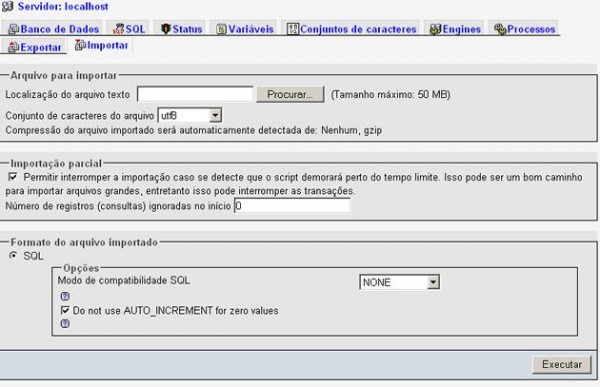This screenshot has height=387, width=600.
Task: Click the server icon beside Servidor: localhost
Action: pos(8,6)
